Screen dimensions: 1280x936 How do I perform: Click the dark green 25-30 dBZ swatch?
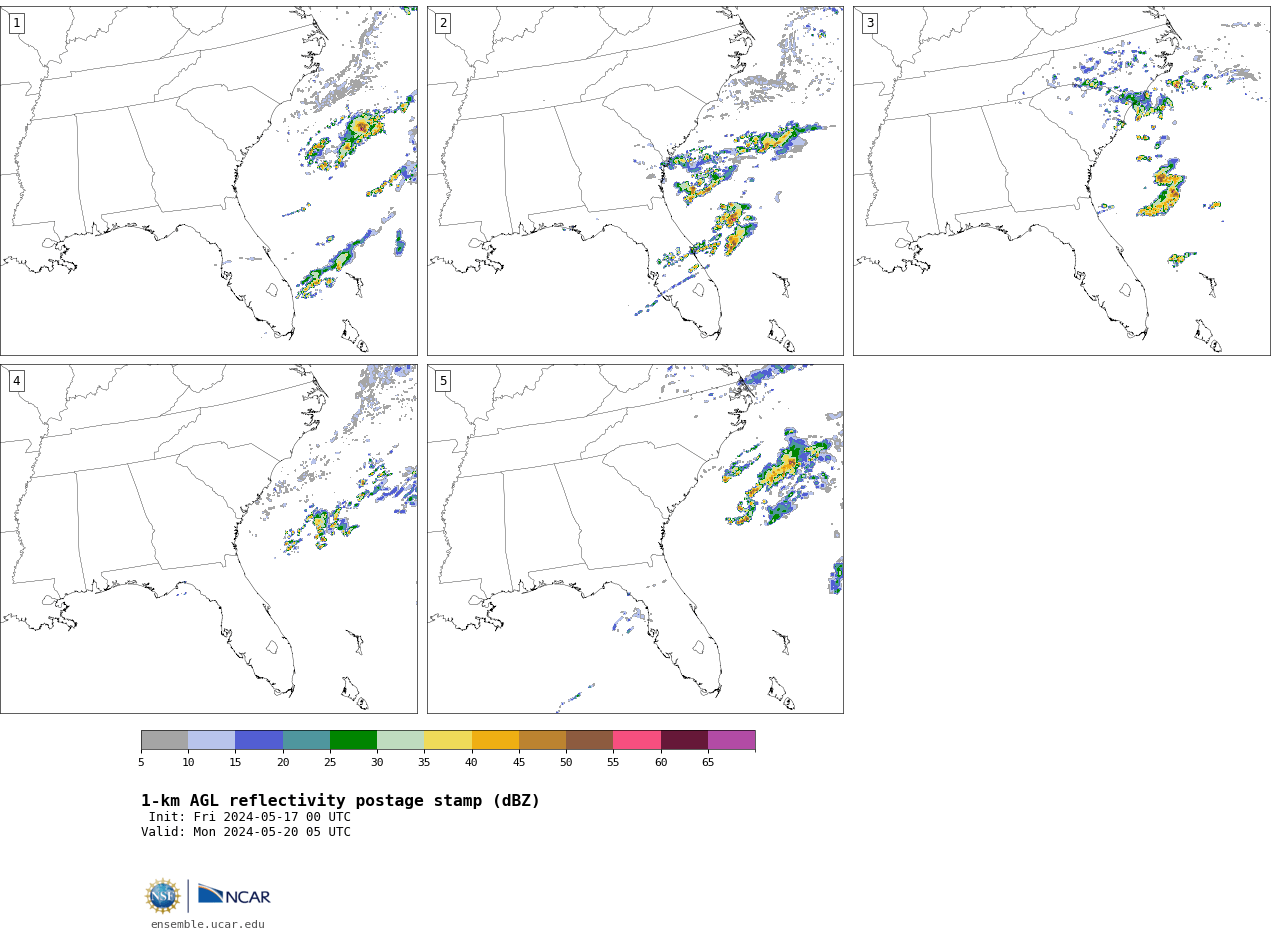353,740
